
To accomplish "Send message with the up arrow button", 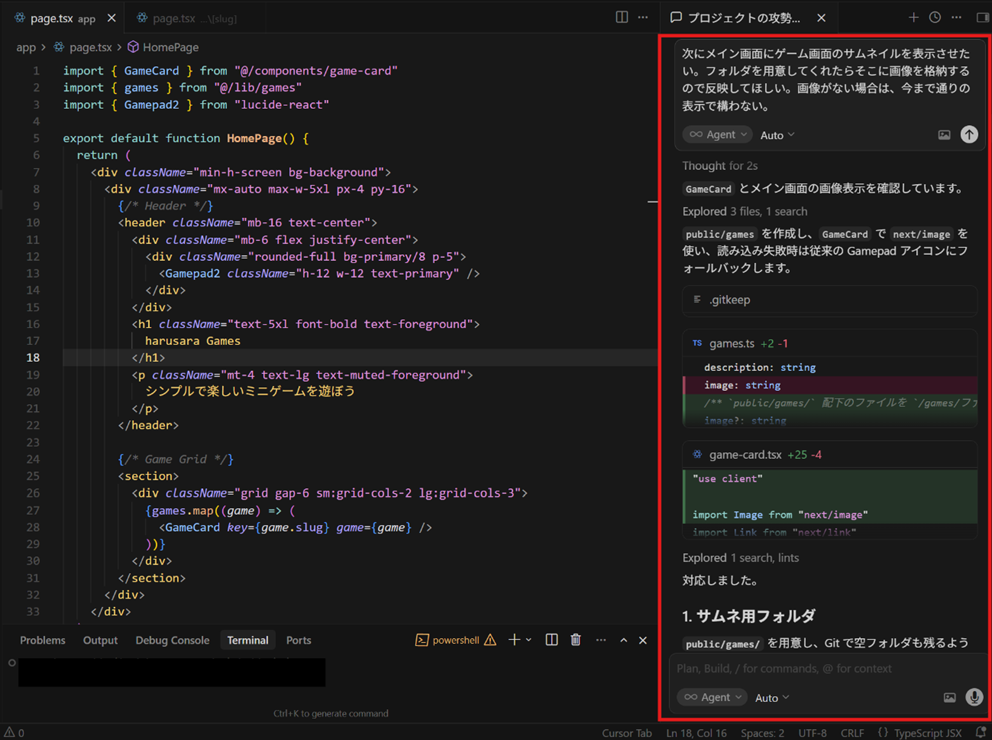I will [969, 134].
